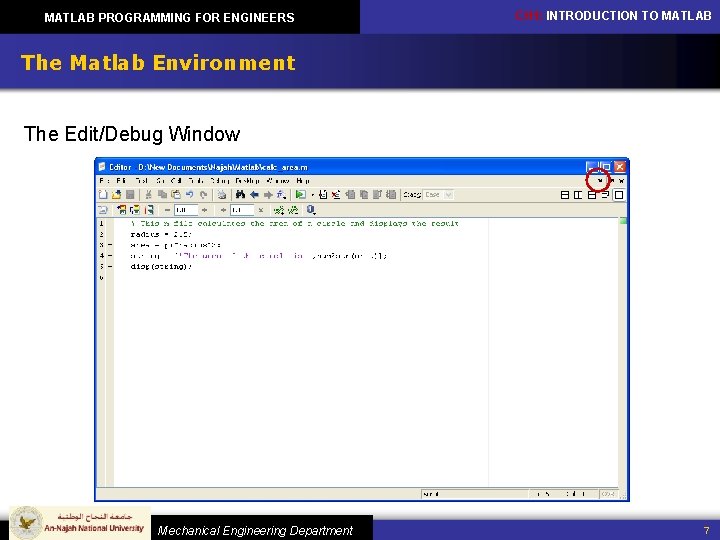Open the Help menu
The width and height of the screenshot is (720, 540).
tap(303, 180)
